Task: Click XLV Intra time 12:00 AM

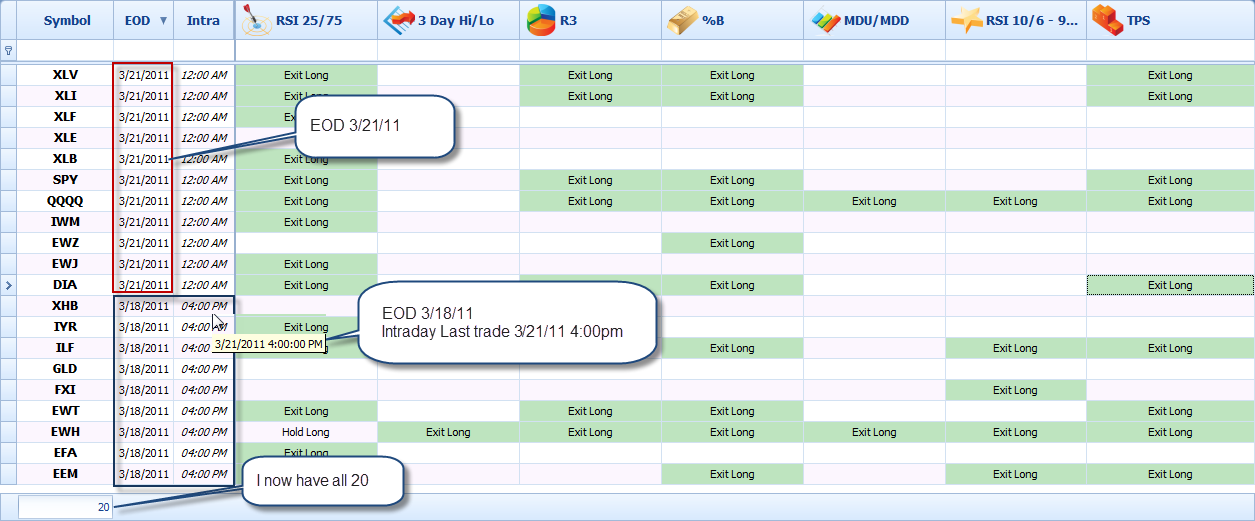Action: (204, 75)
